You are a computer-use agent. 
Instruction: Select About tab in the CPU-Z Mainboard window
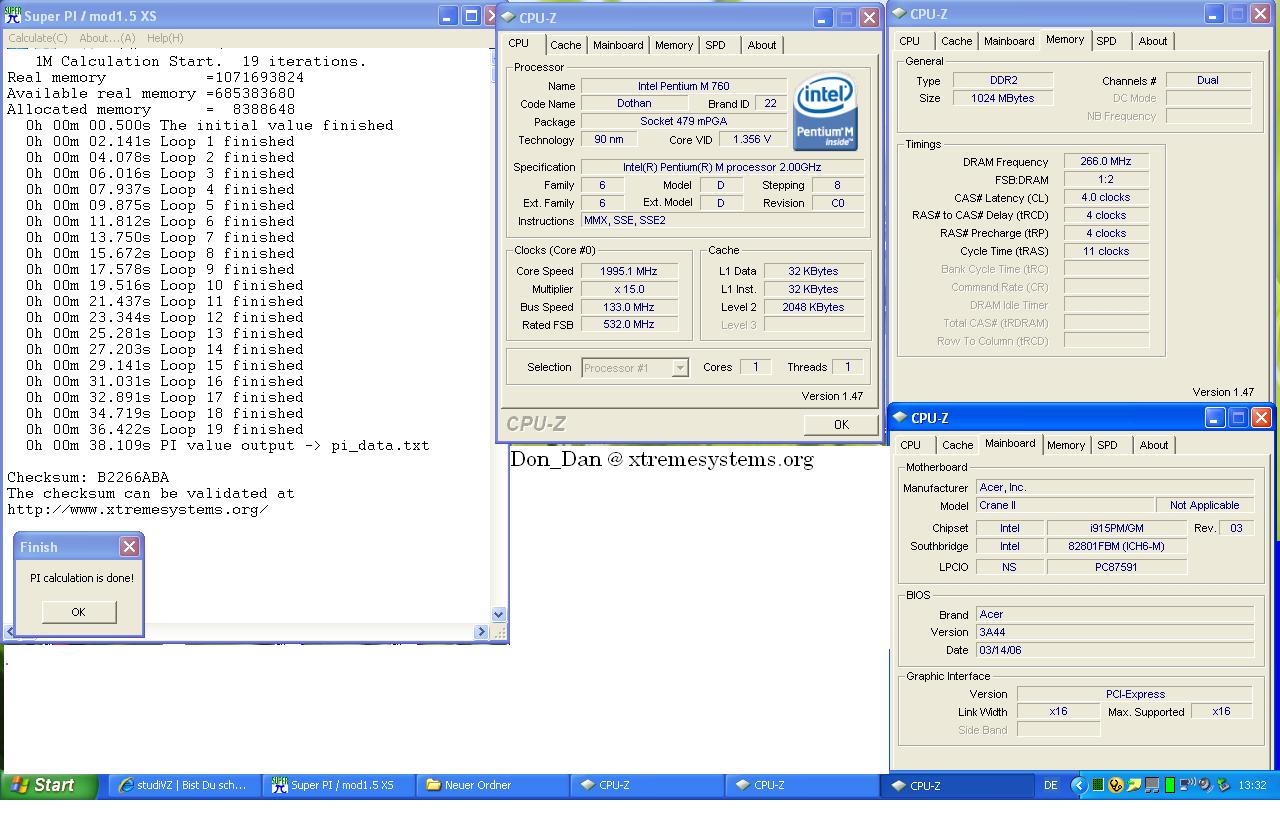(x=1154, y=445)
